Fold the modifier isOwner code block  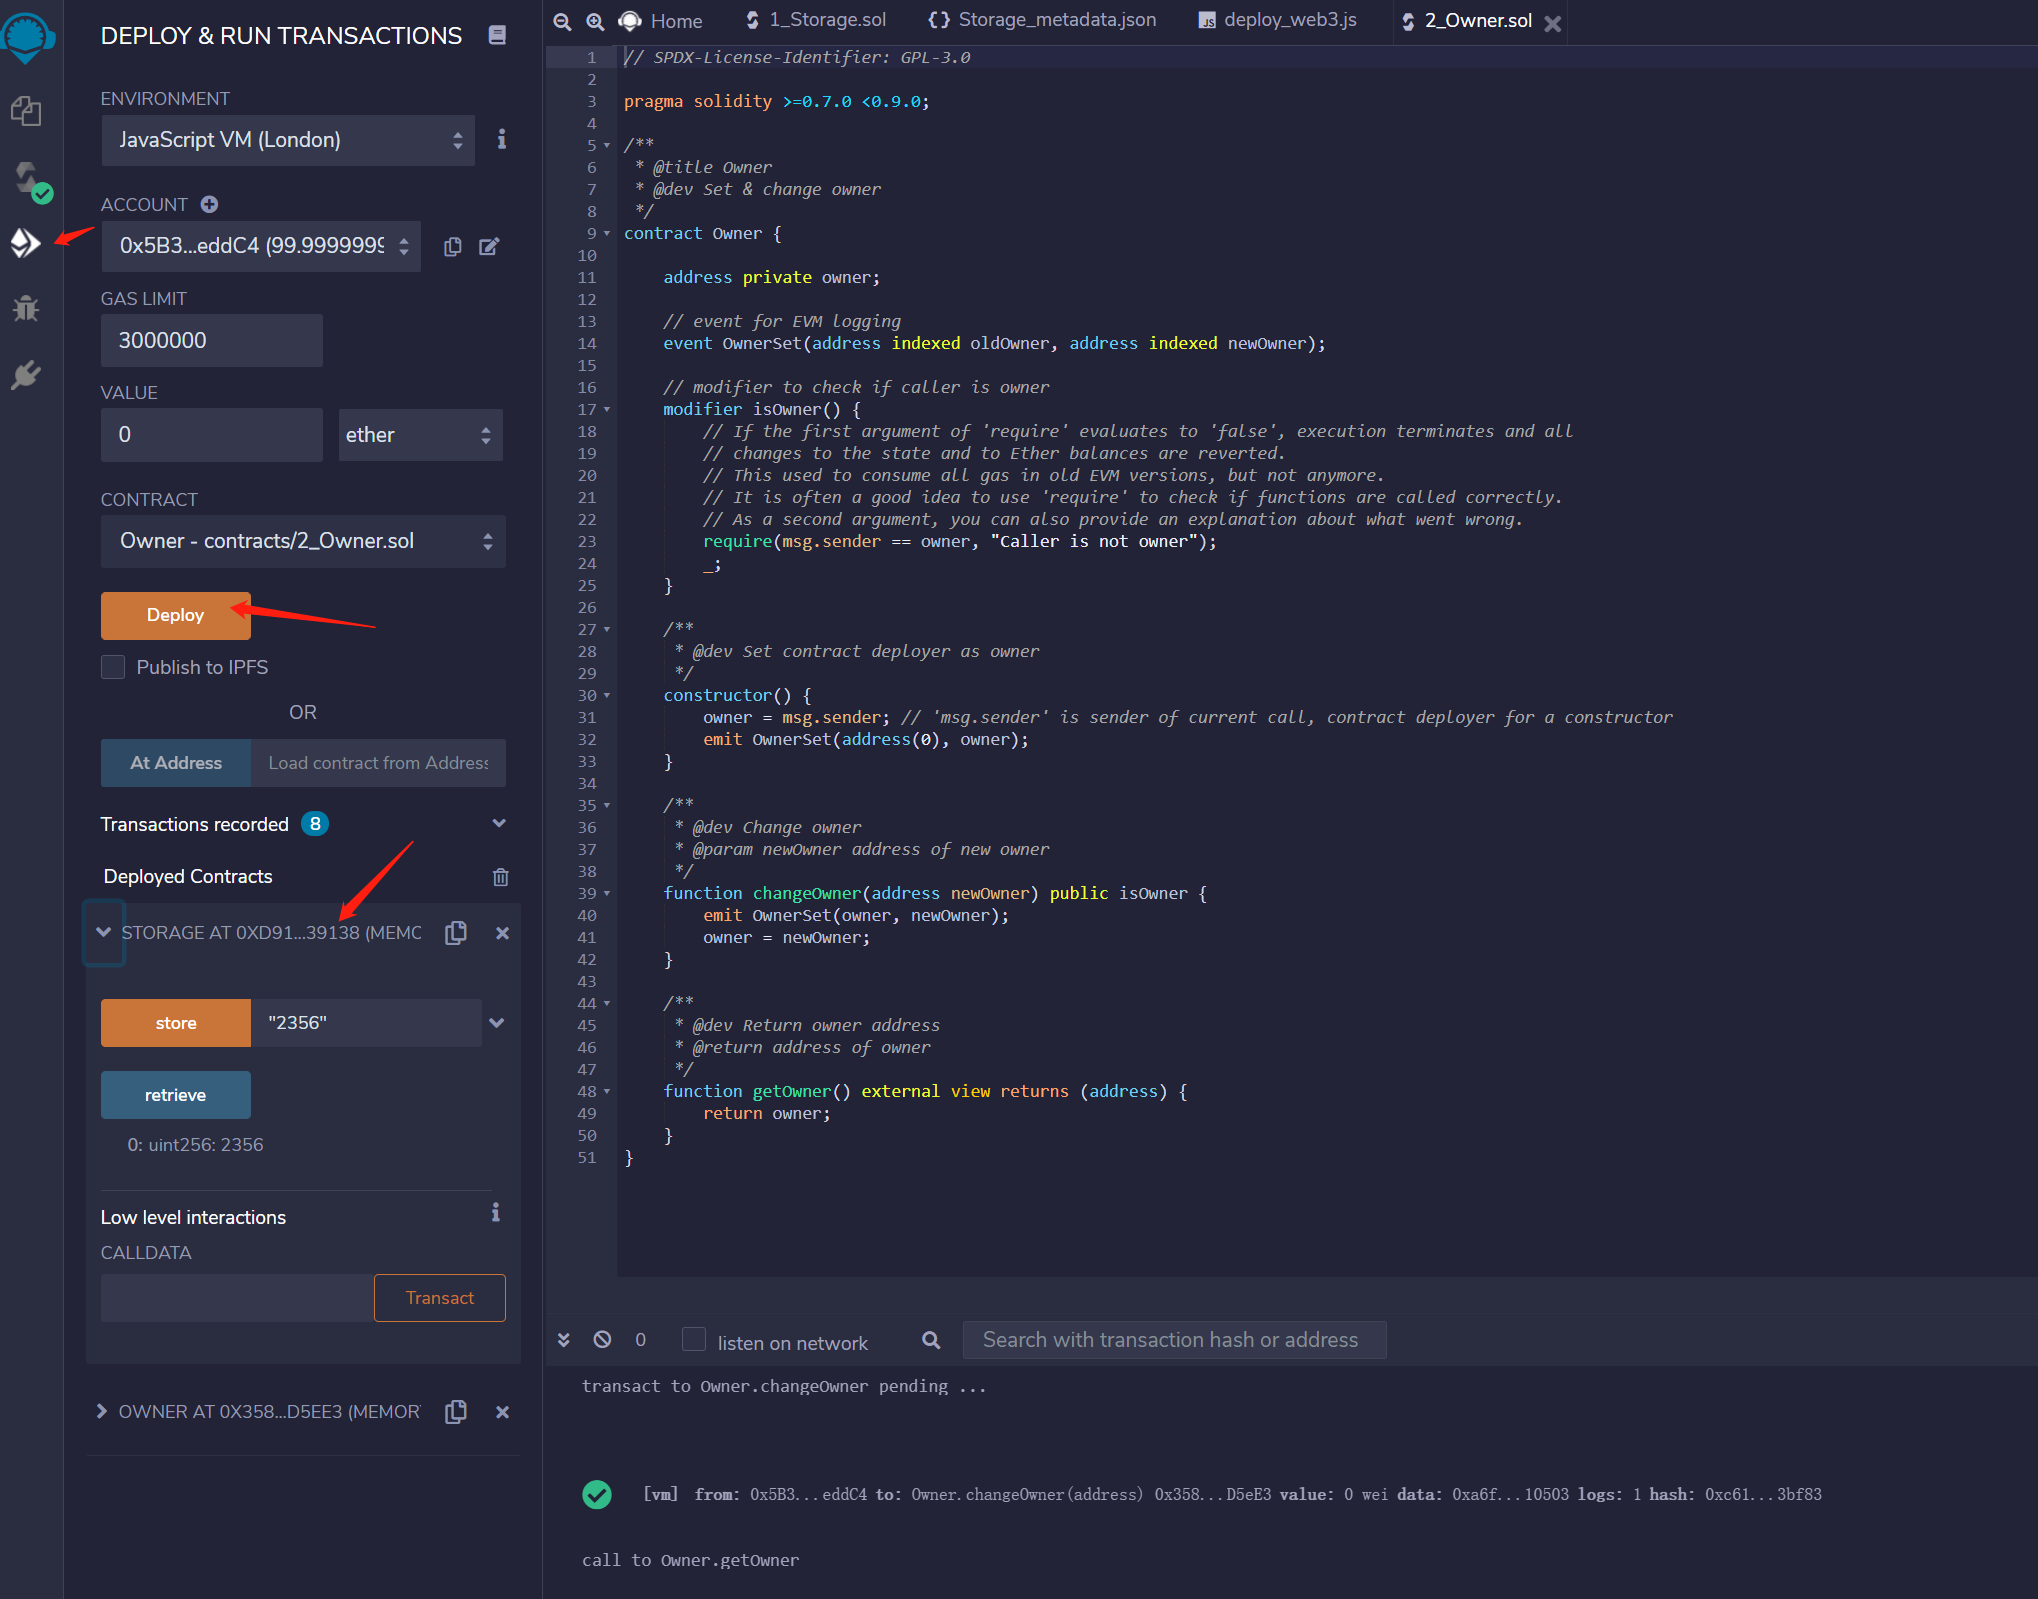tap(607, 410)
